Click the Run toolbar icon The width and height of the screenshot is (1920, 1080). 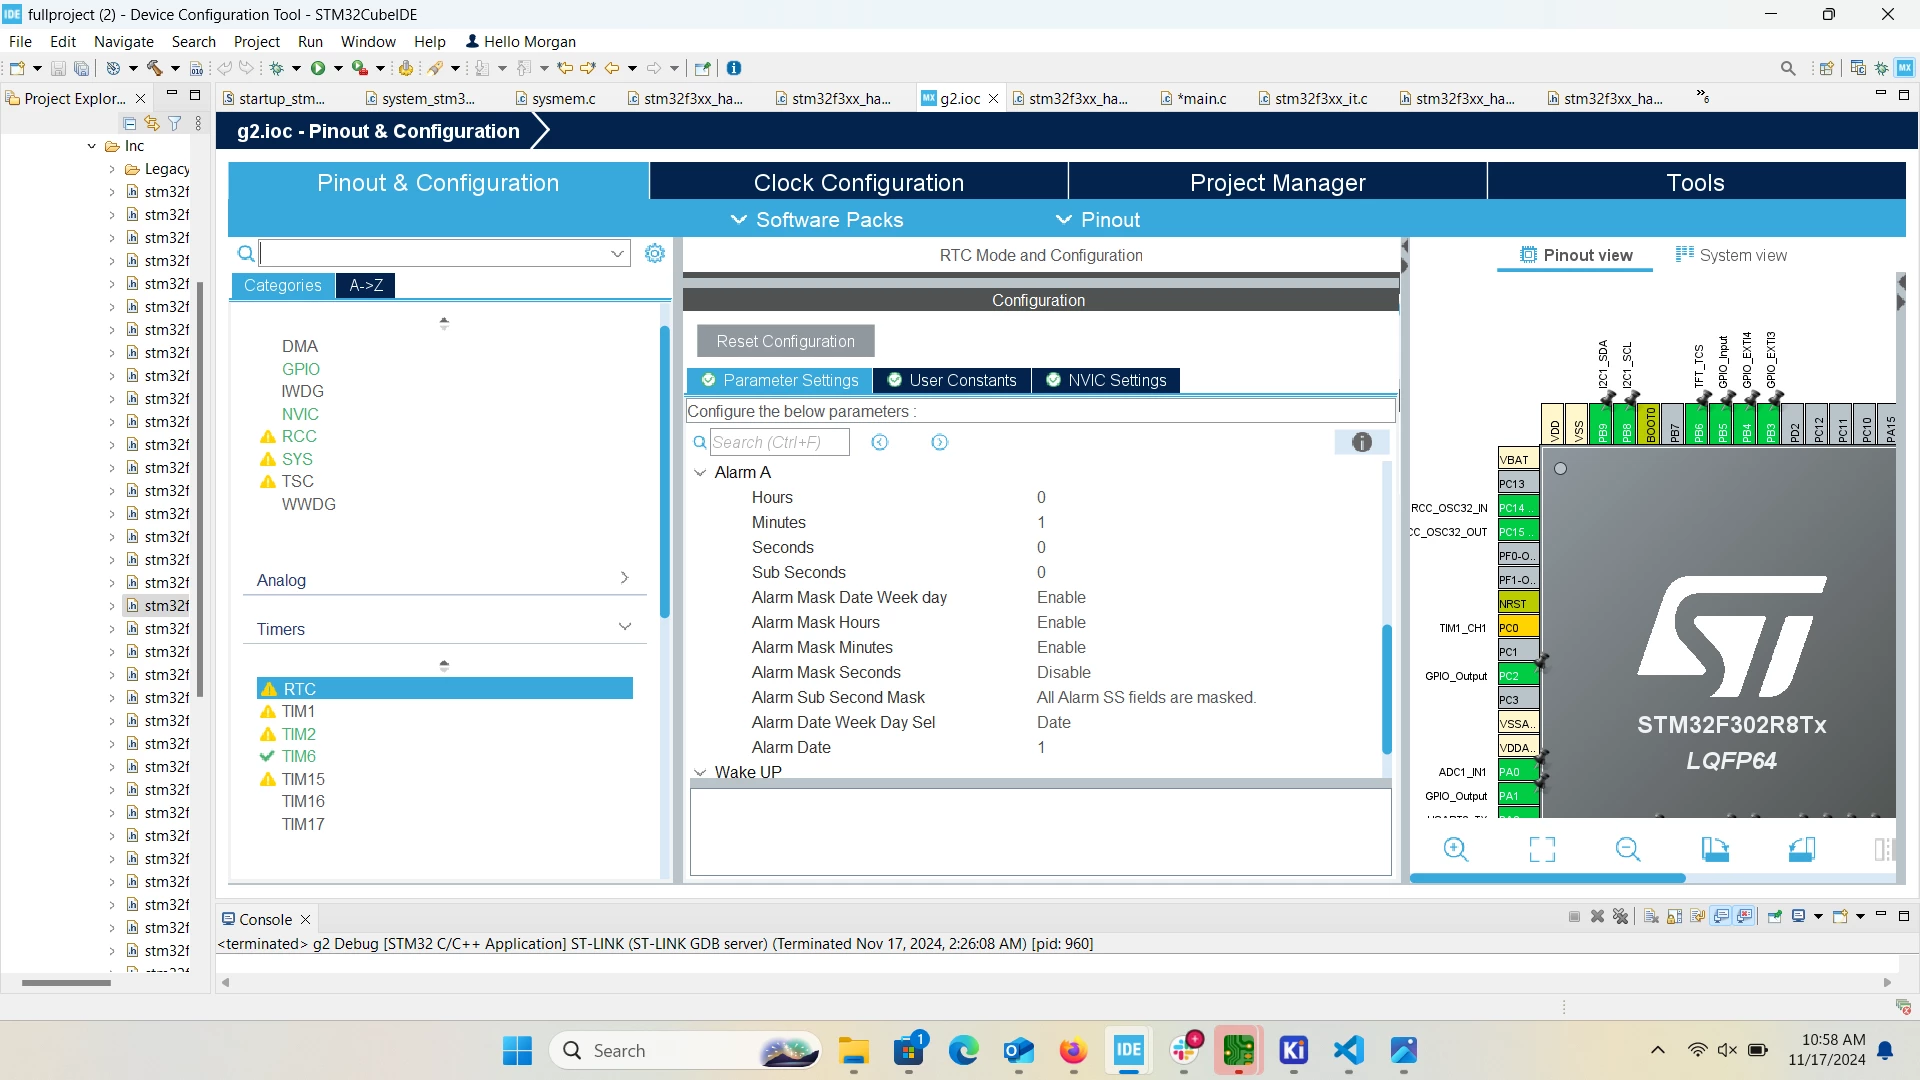pyautogui.click(x=318, y=68)
